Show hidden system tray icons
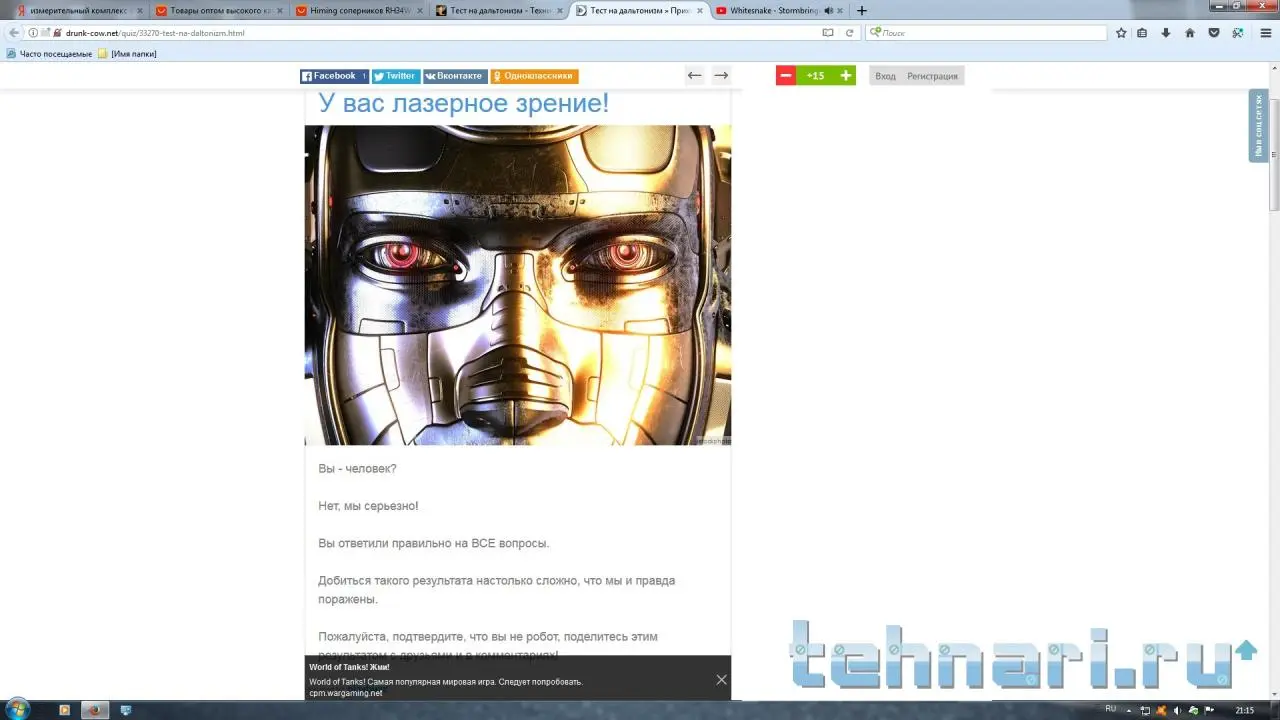The width and height of the screenshot is (1280, 720). pyautogui.click(x=1130, y=710)
